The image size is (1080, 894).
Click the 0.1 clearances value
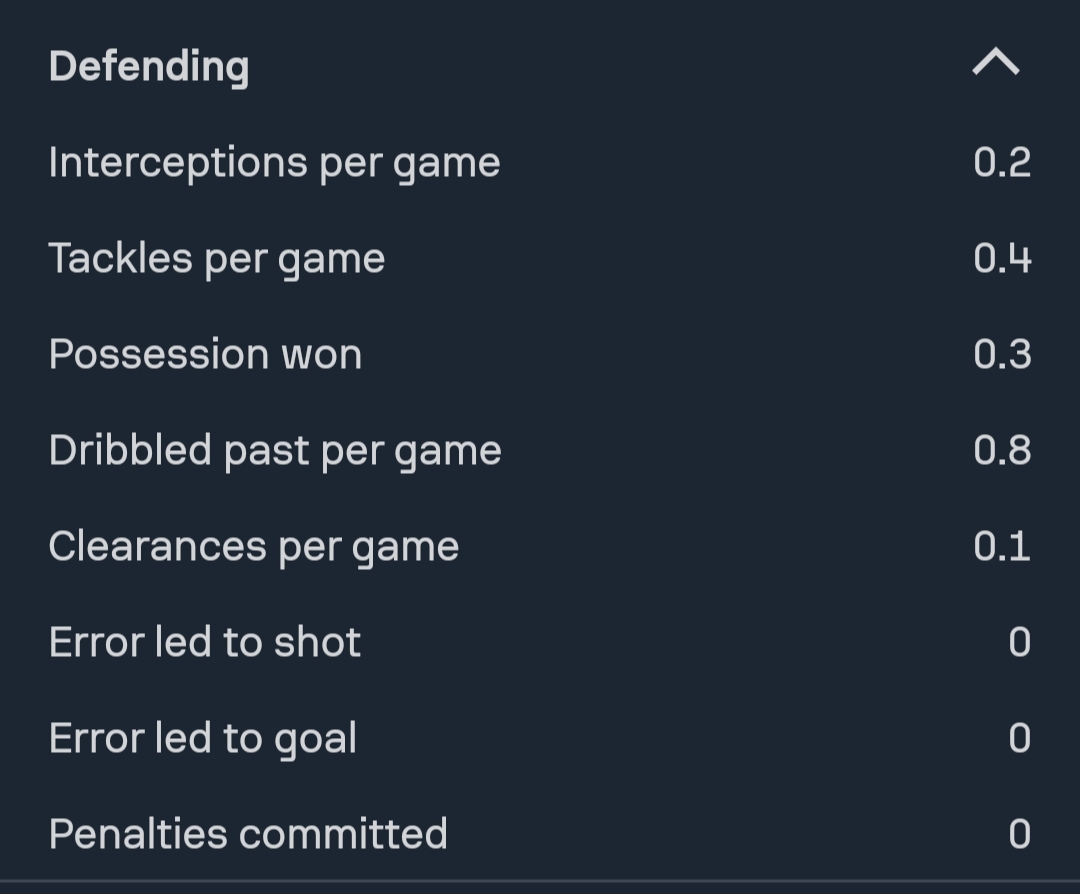click(x=1002, y=546)
